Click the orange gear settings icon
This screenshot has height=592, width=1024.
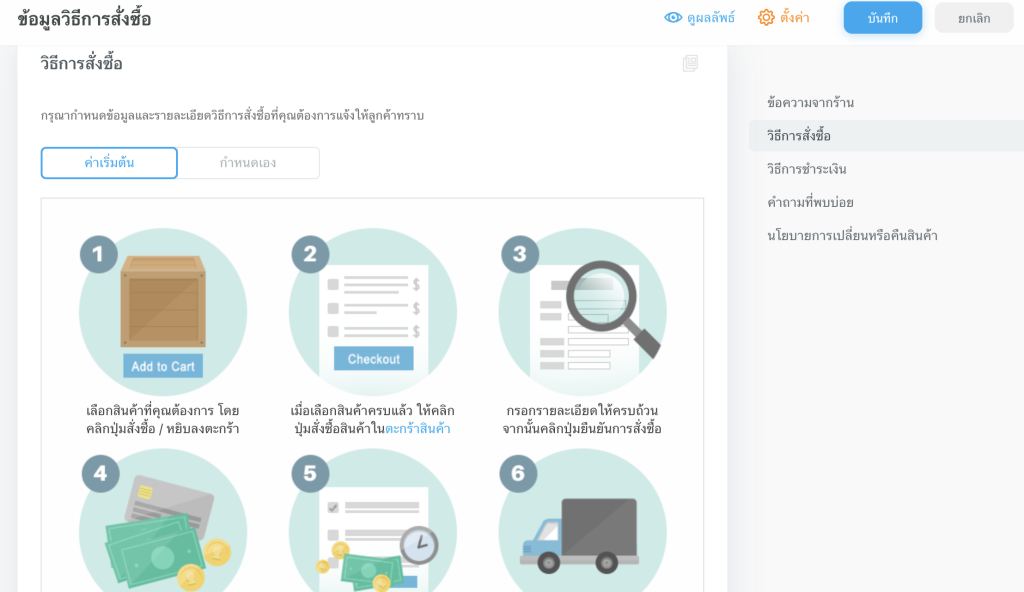(766, 18)
